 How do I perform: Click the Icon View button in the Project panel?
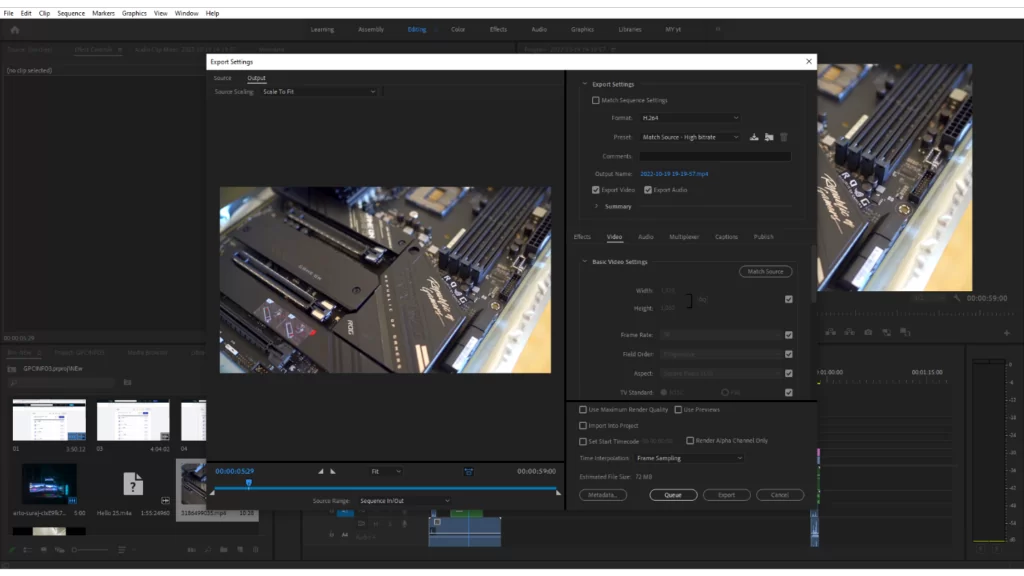(44, 550)
